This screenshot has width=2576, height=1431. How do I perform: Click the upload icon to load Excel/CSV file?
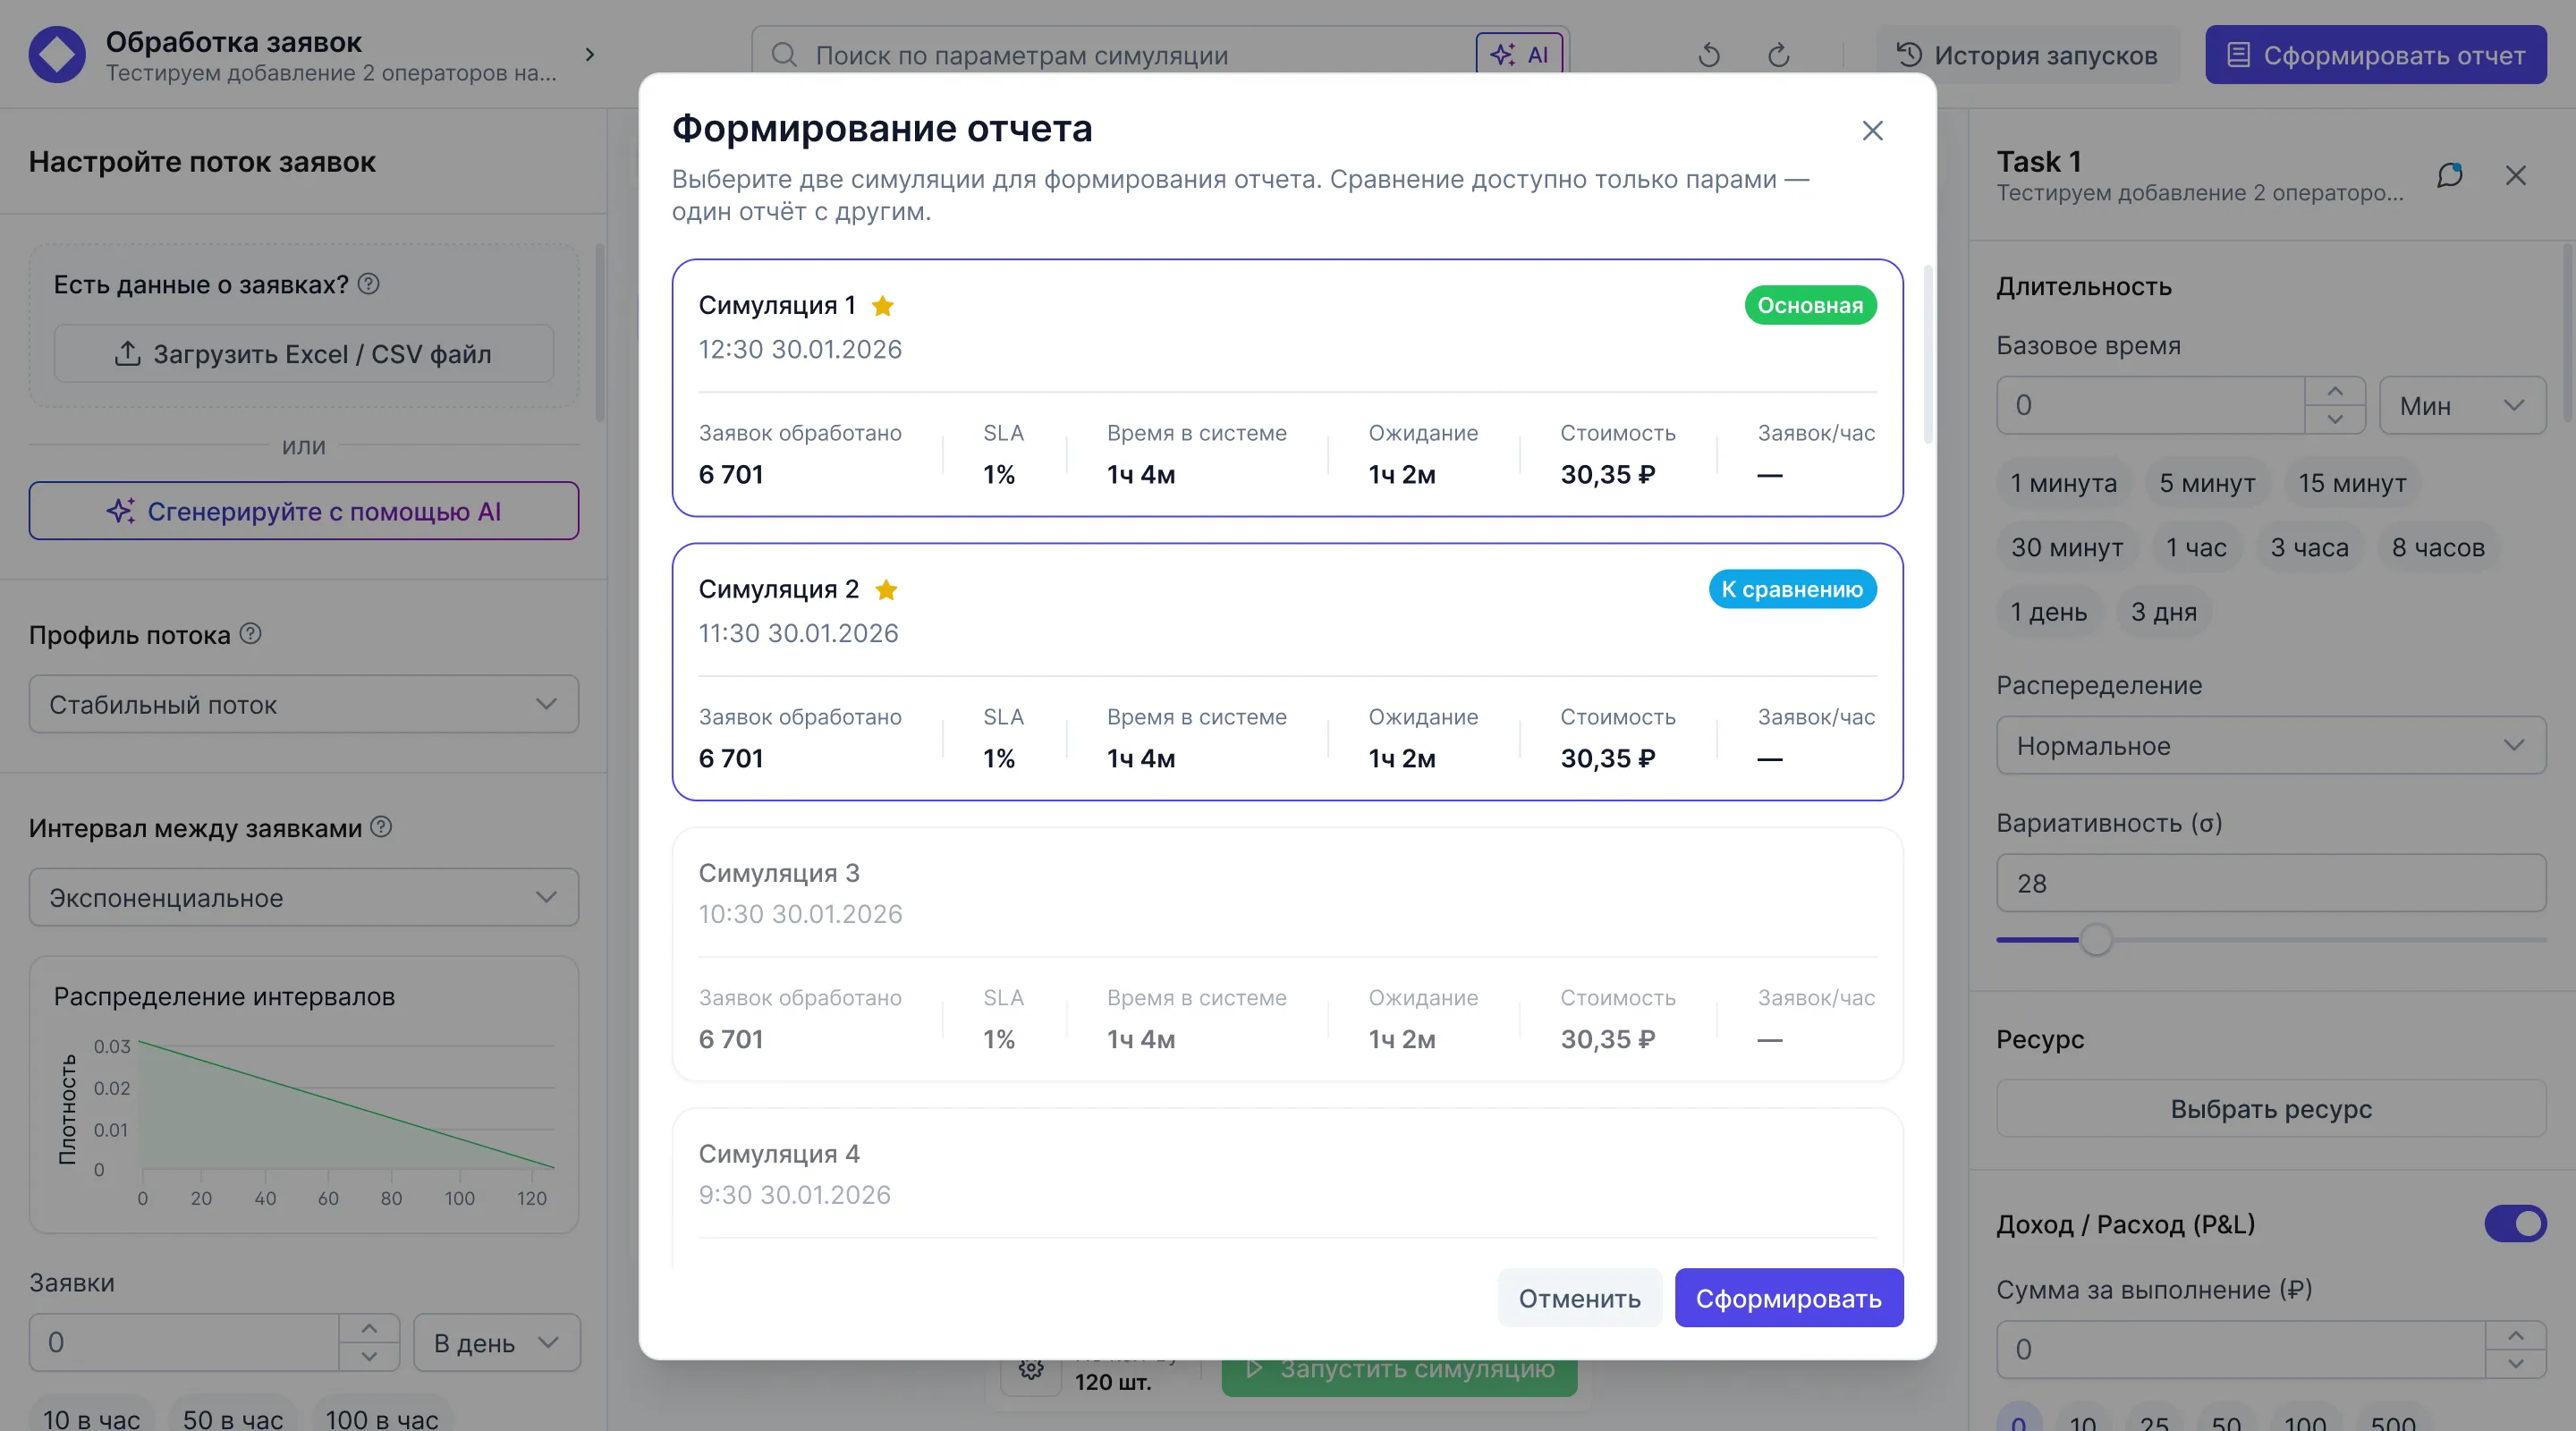tap(127, 353)
